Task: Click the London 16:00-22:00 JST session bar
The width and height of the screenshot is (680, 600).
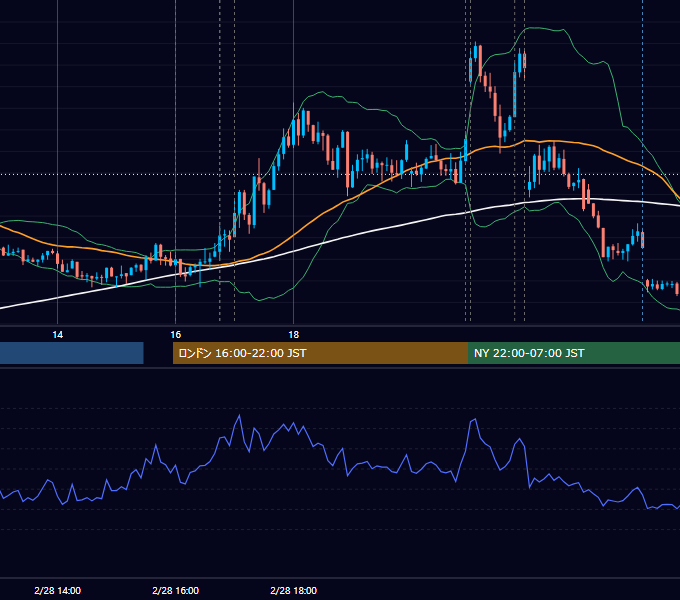Action: click(x=320, y=353)
